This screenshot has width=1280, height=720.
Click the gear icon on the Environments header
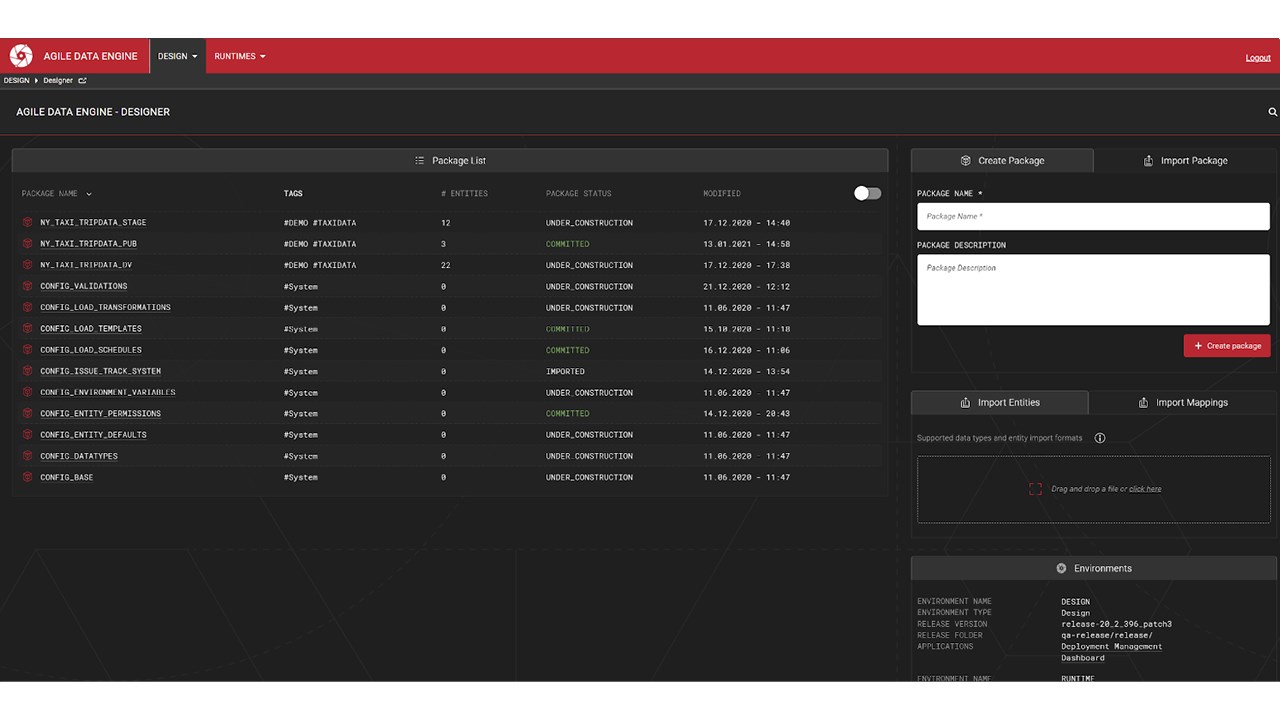click(x=1061, y=568)
